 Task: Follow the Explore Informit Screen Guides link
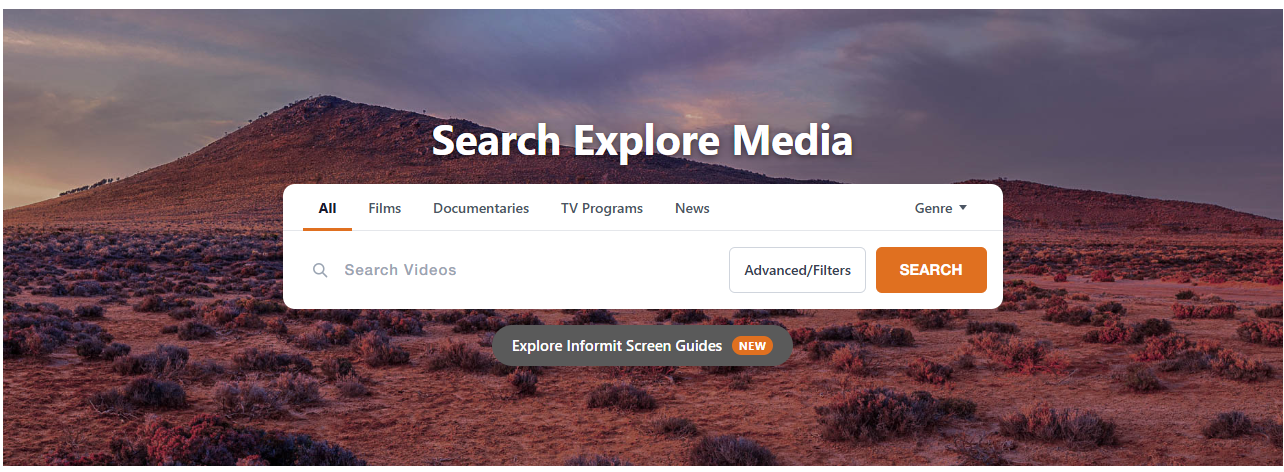point(617,346)
